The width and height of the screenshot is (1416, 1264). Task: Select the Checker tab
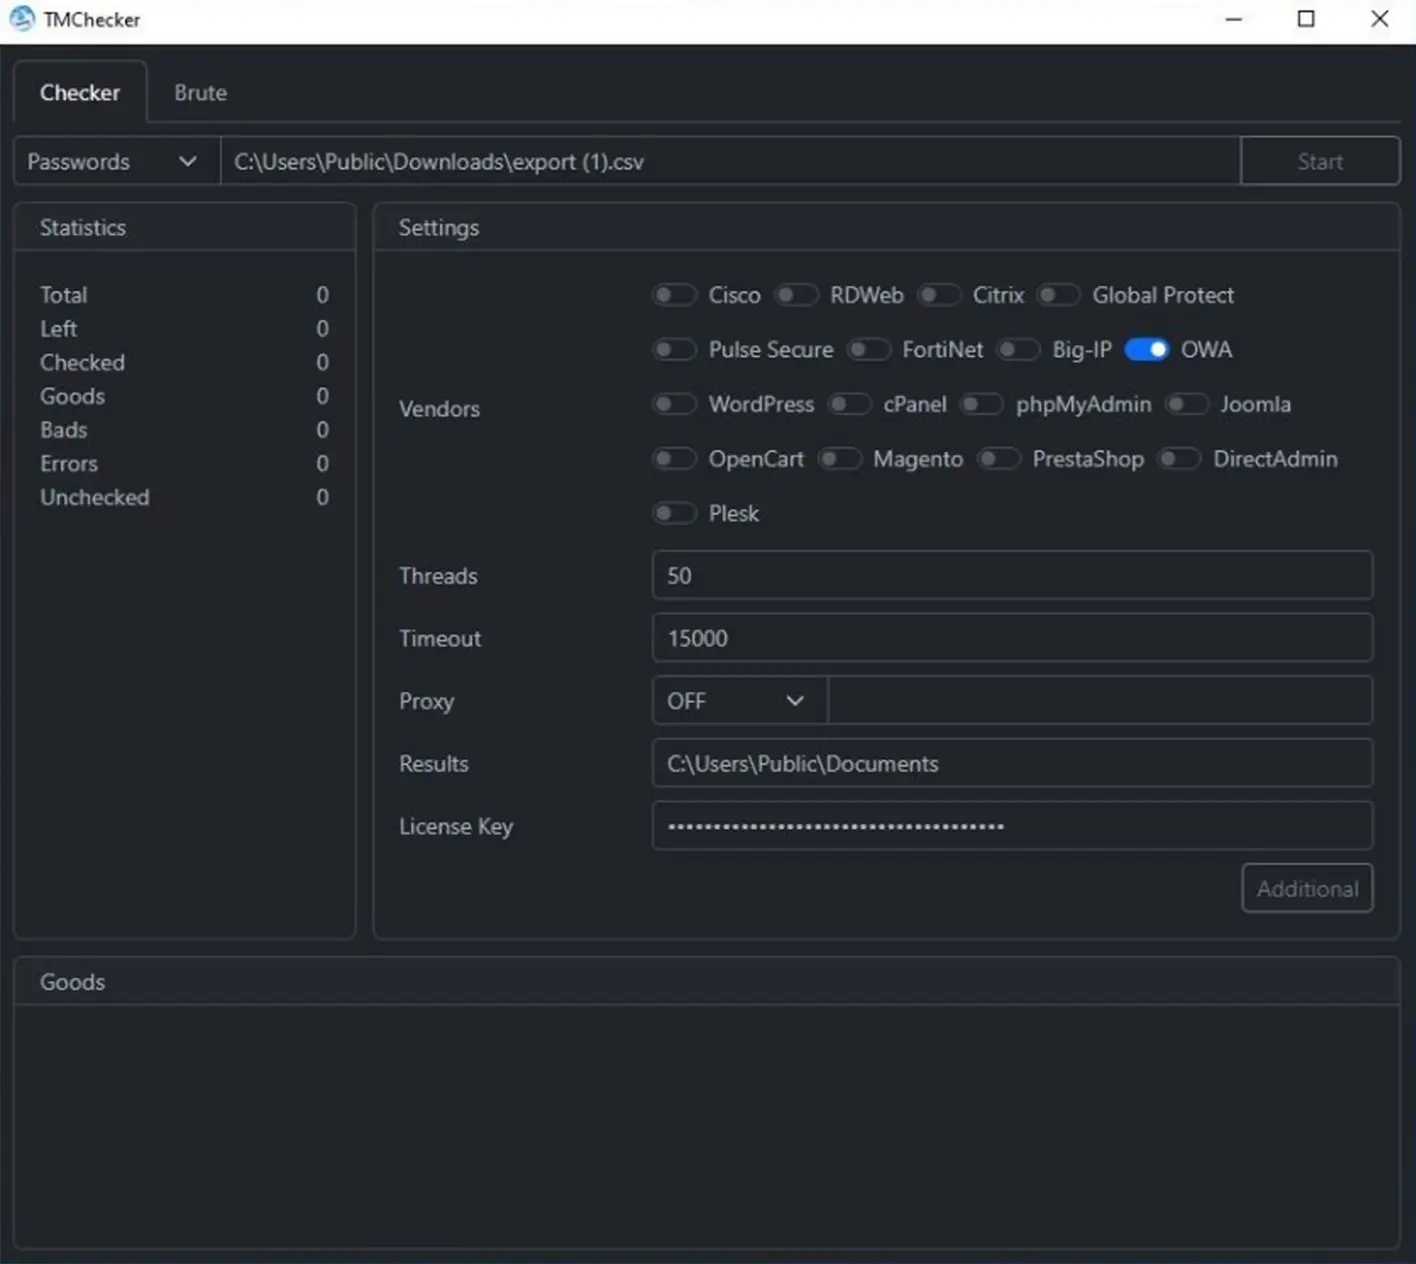tap(80, 92)
